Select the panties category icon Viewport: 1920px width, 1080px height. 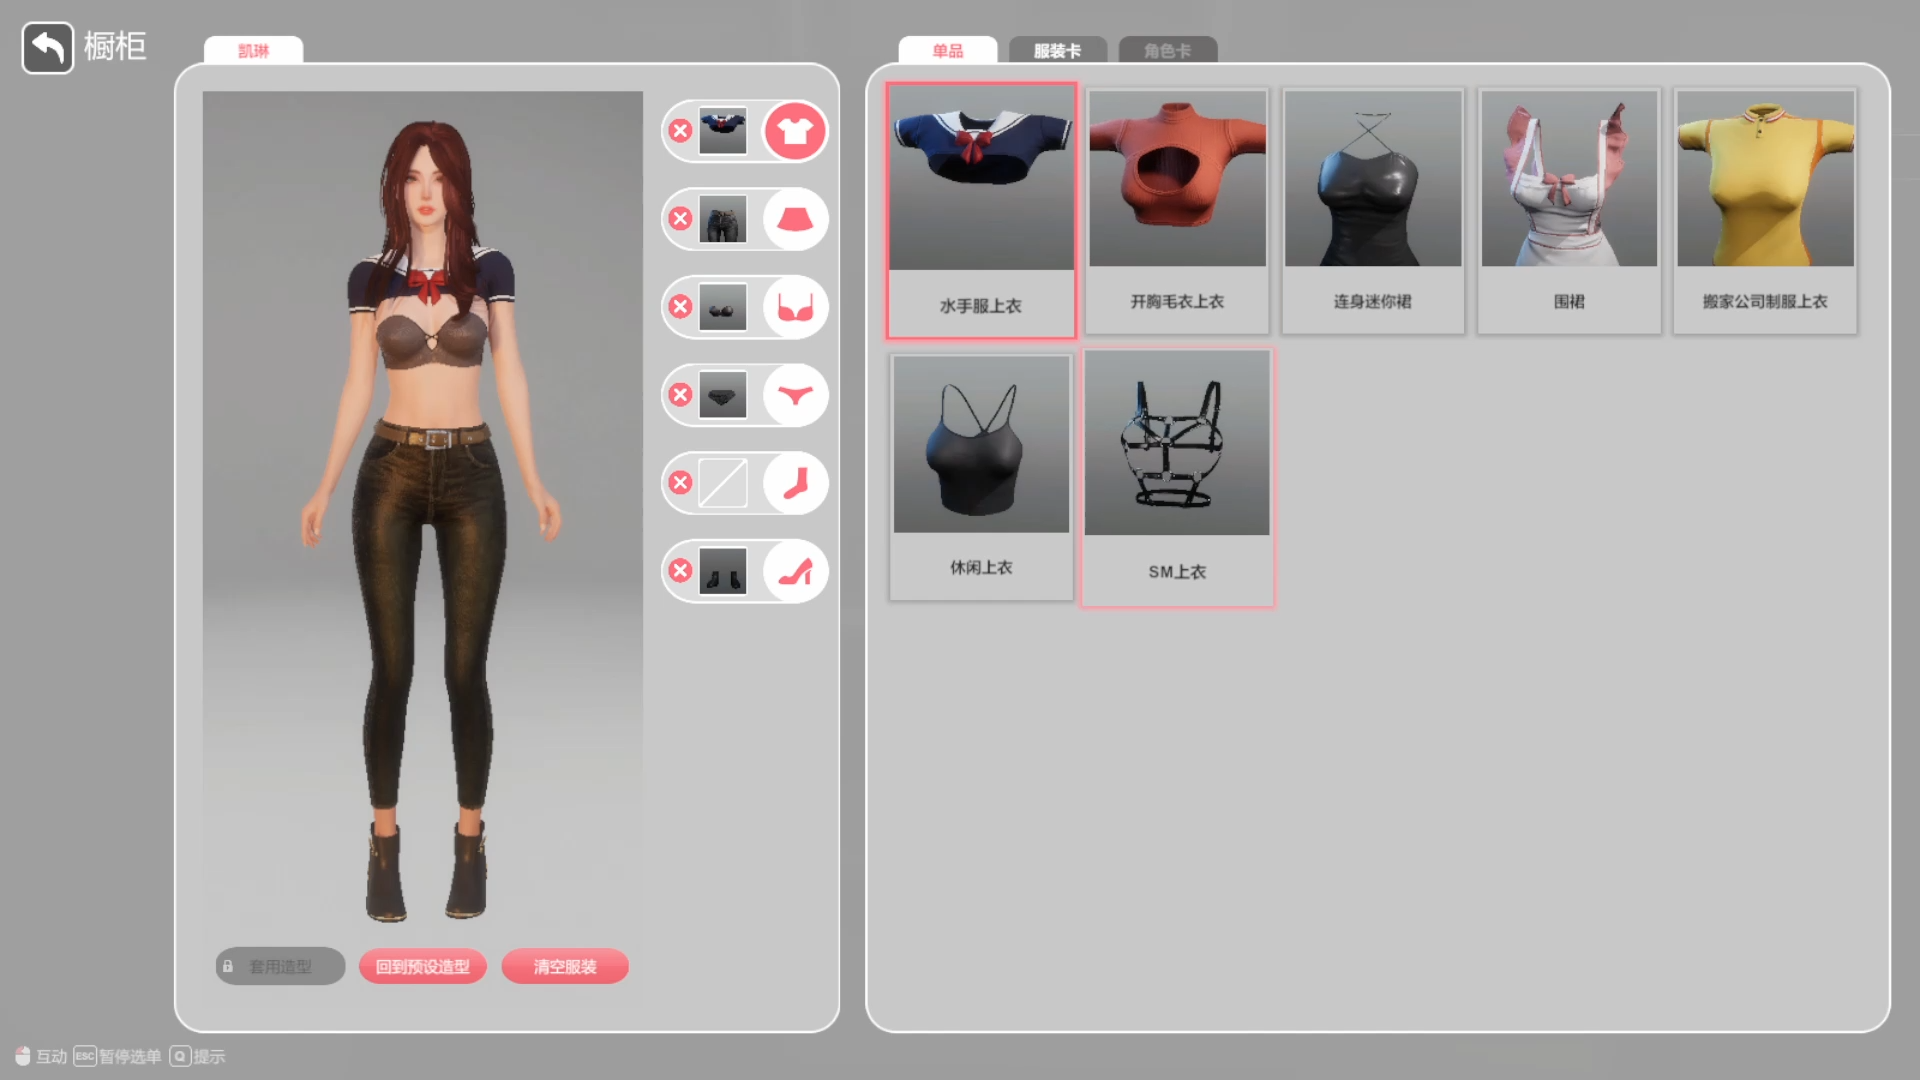point(795,395)
